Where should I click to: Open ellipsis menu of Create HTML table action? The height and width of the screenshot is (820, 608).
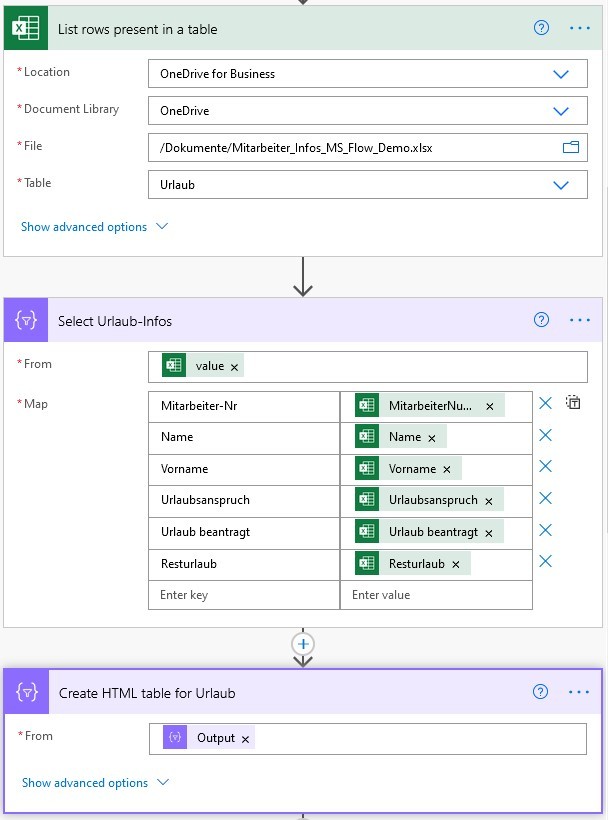tap(579, 692)
